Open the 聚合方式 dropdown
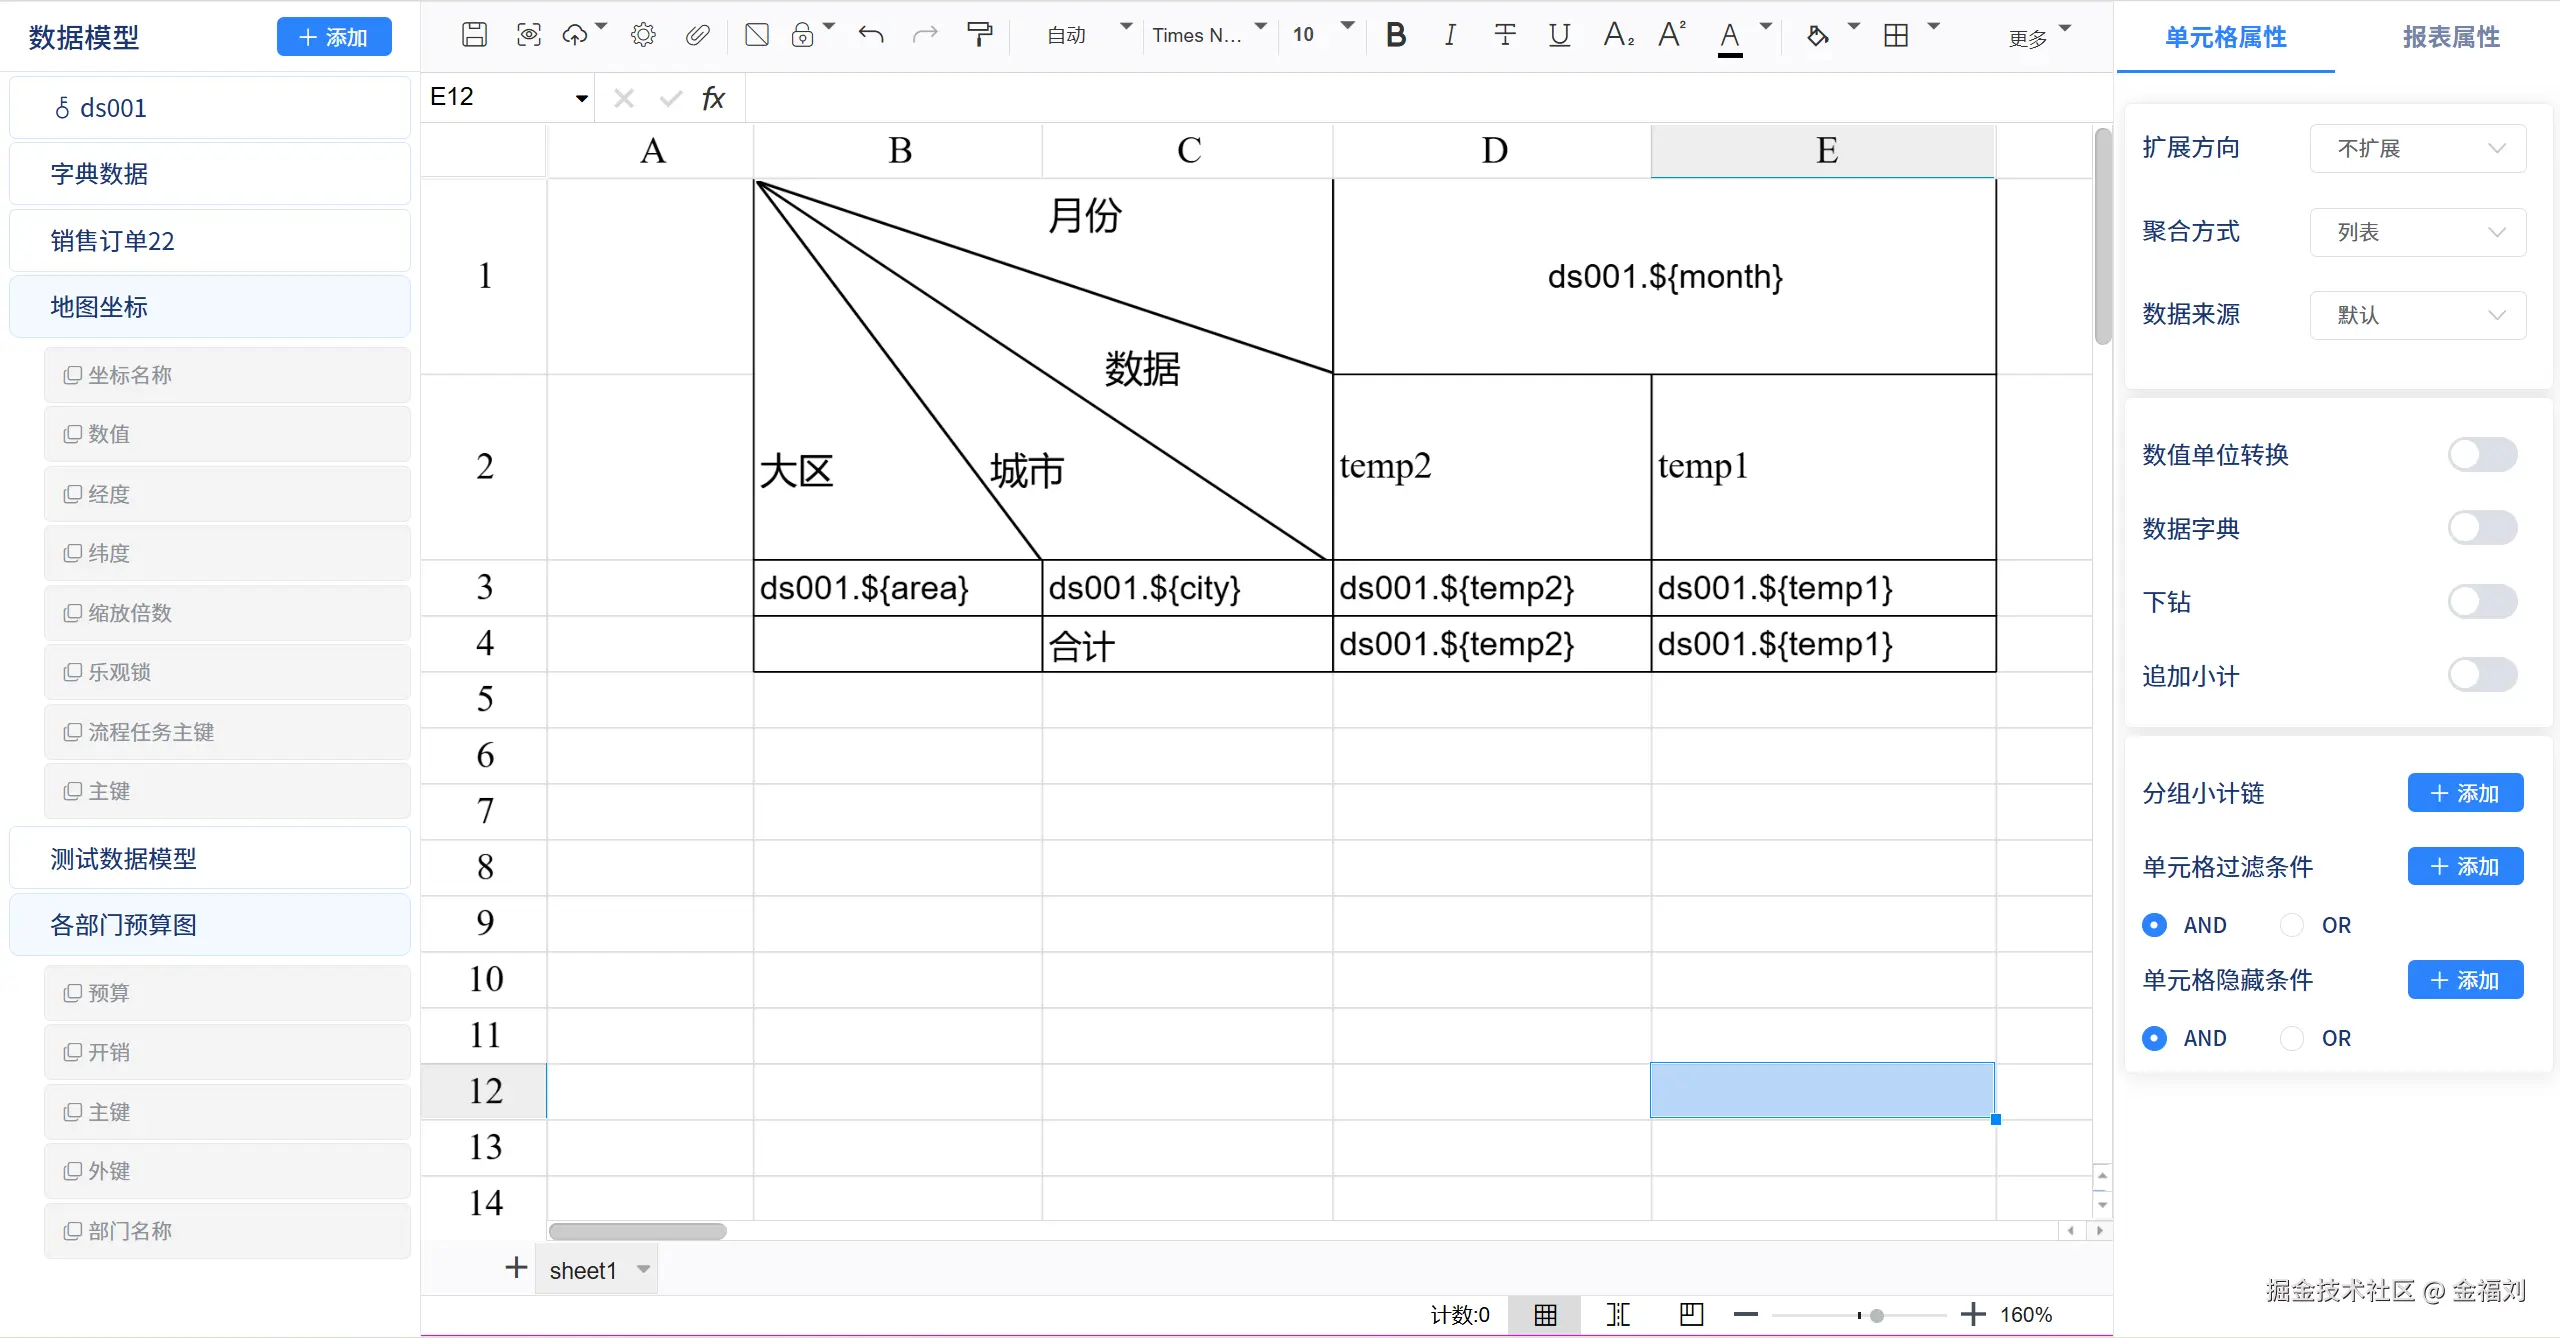 pos(2417,232)
